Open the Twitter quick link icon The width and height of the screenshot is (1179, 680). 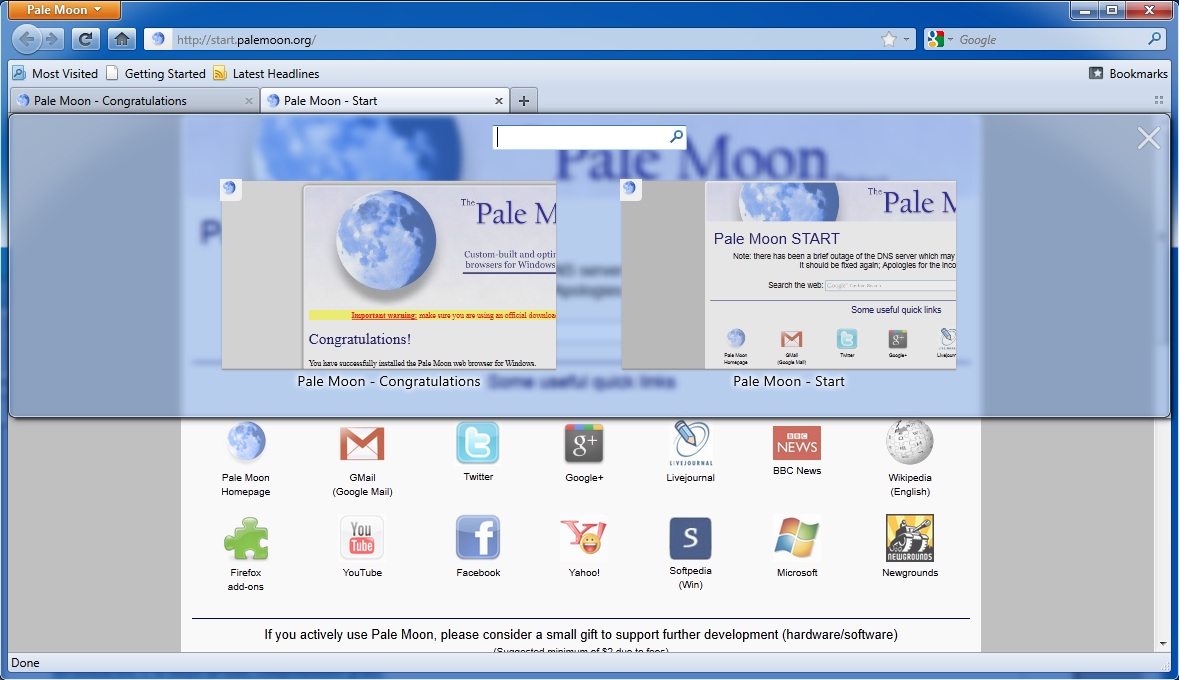[477, 442]
